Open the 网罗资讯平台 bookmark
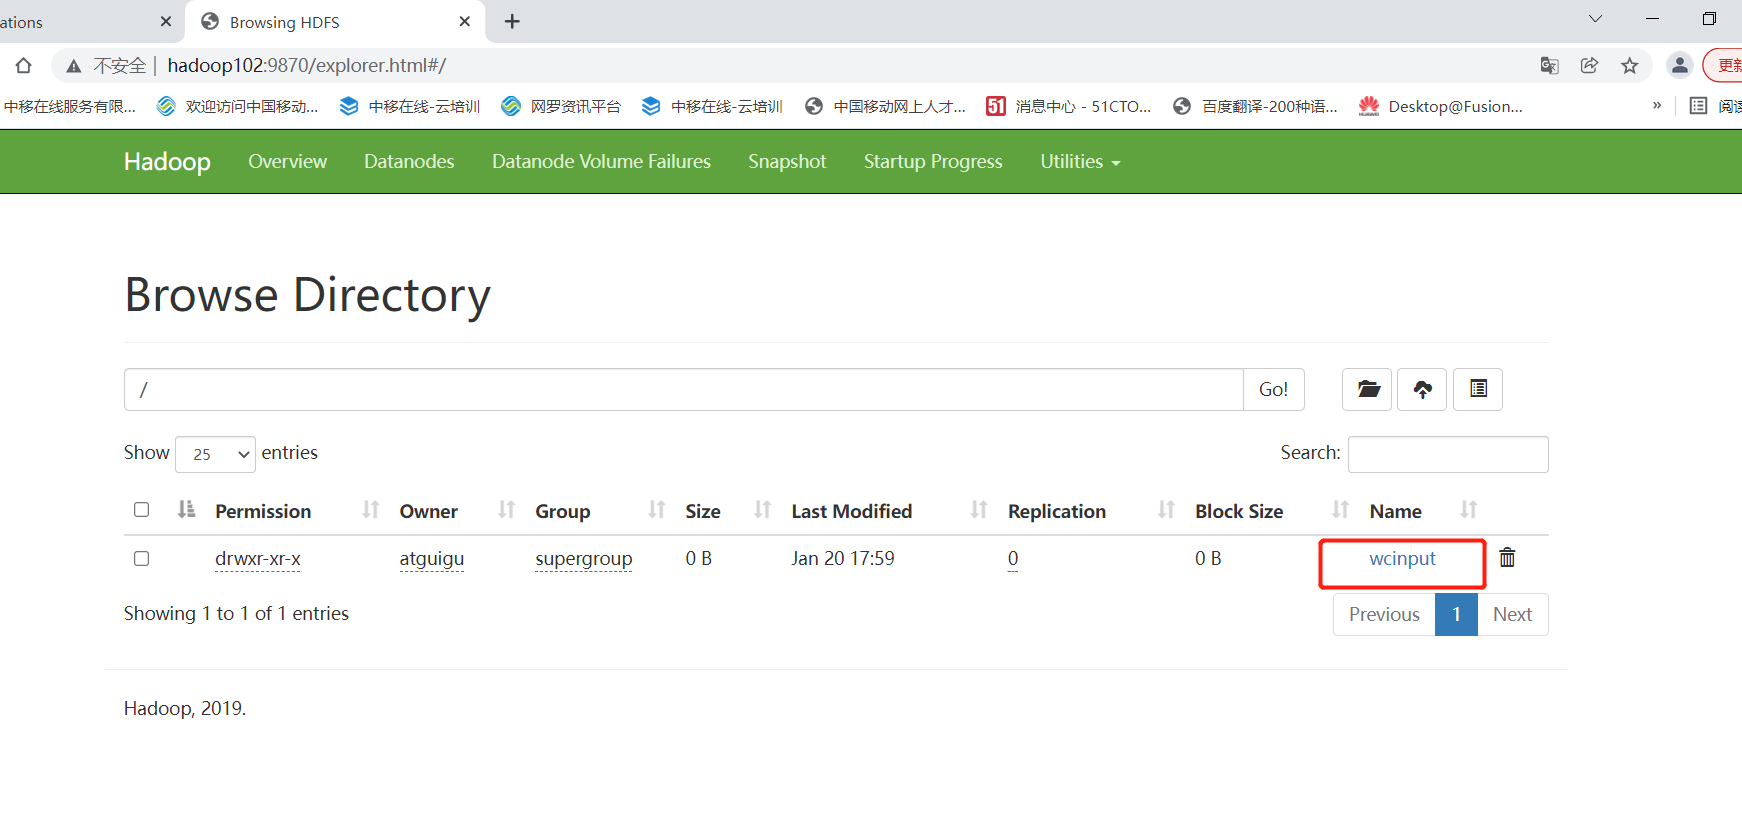Image resolution: width=1742 pixels, height=827 pixels. click(x=561, y=106)
